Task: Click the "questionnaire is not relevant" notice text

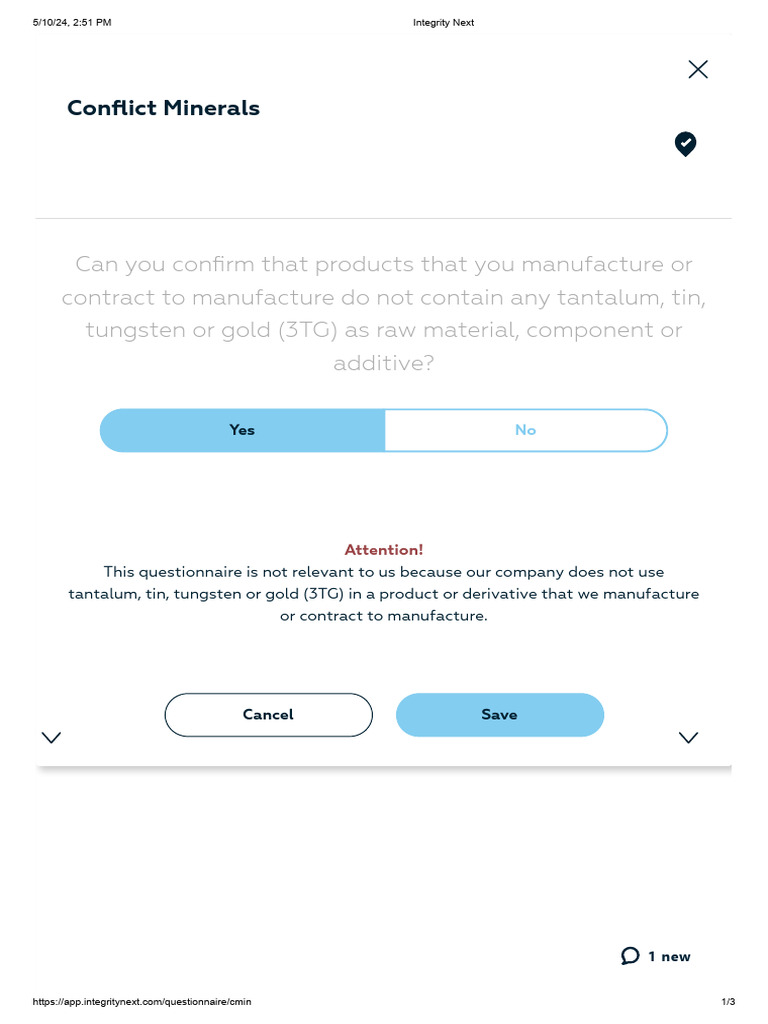Action: 383,594
